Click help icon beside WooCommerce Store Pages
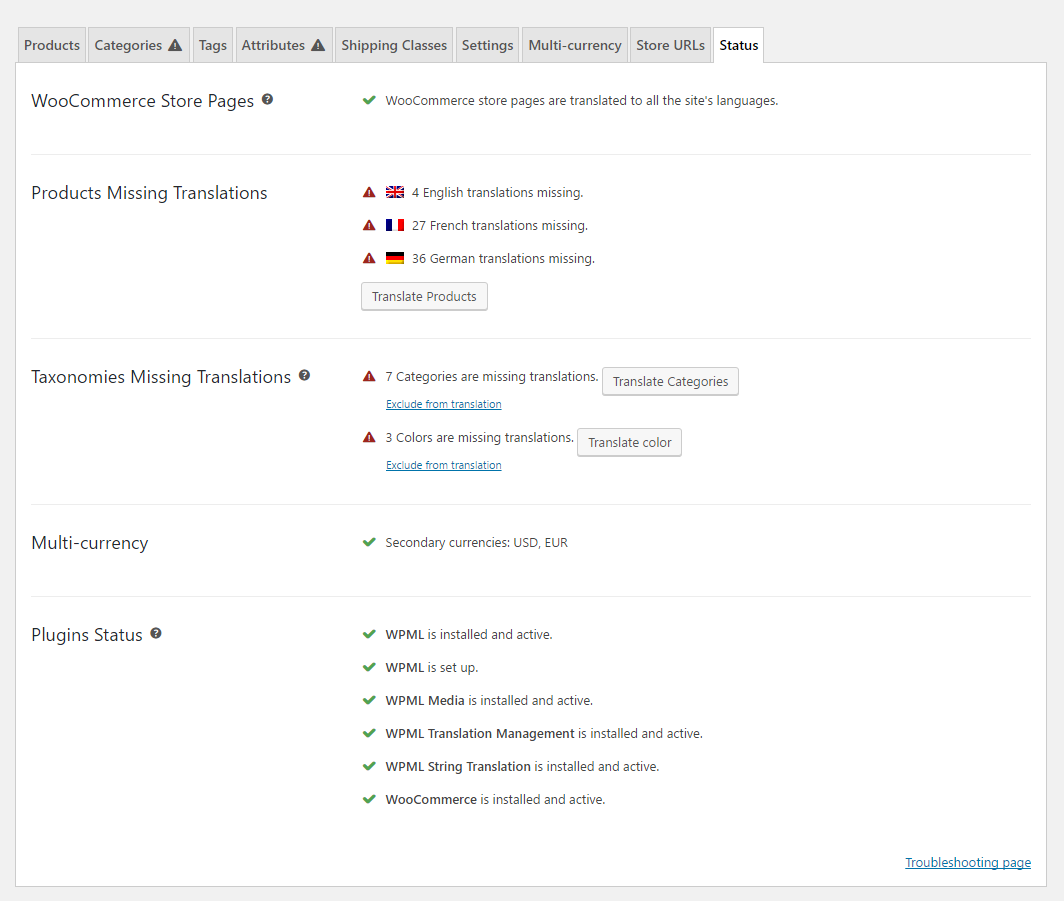This screenshot has height=901, width=1064. pyautogui.click(x=267, y=100)
